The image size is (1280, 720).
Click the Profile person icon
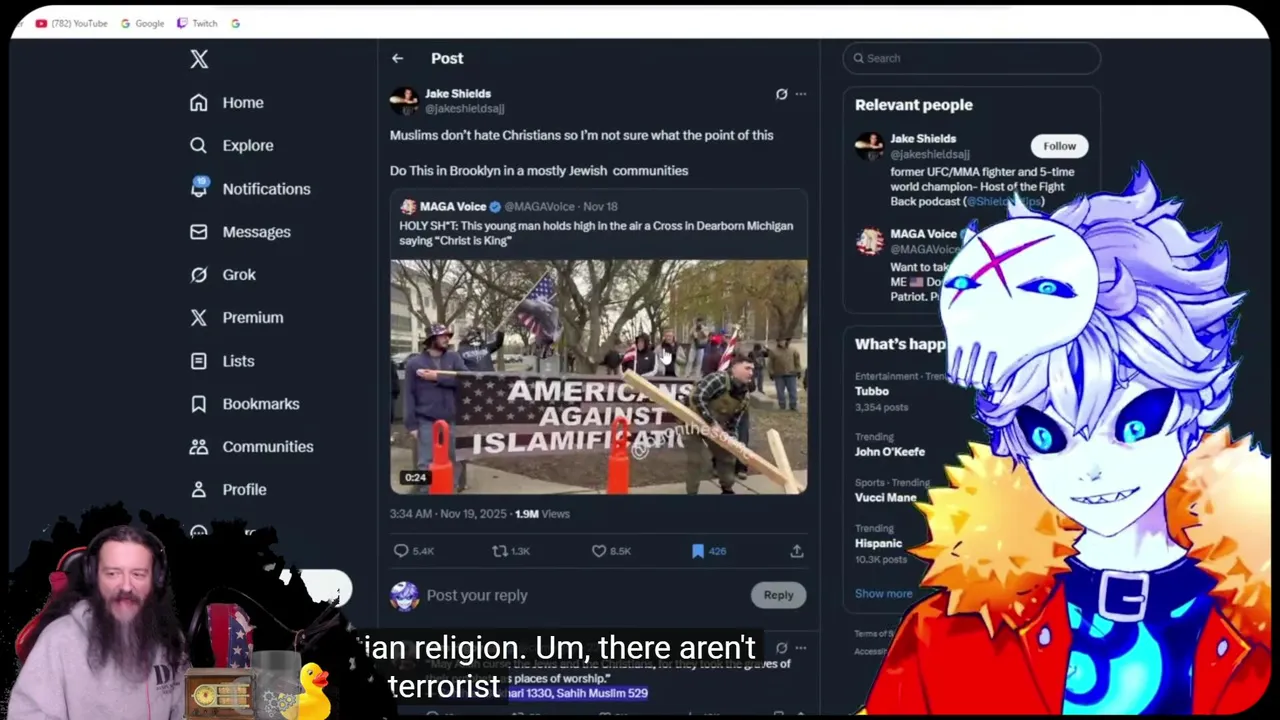[199, 489]
